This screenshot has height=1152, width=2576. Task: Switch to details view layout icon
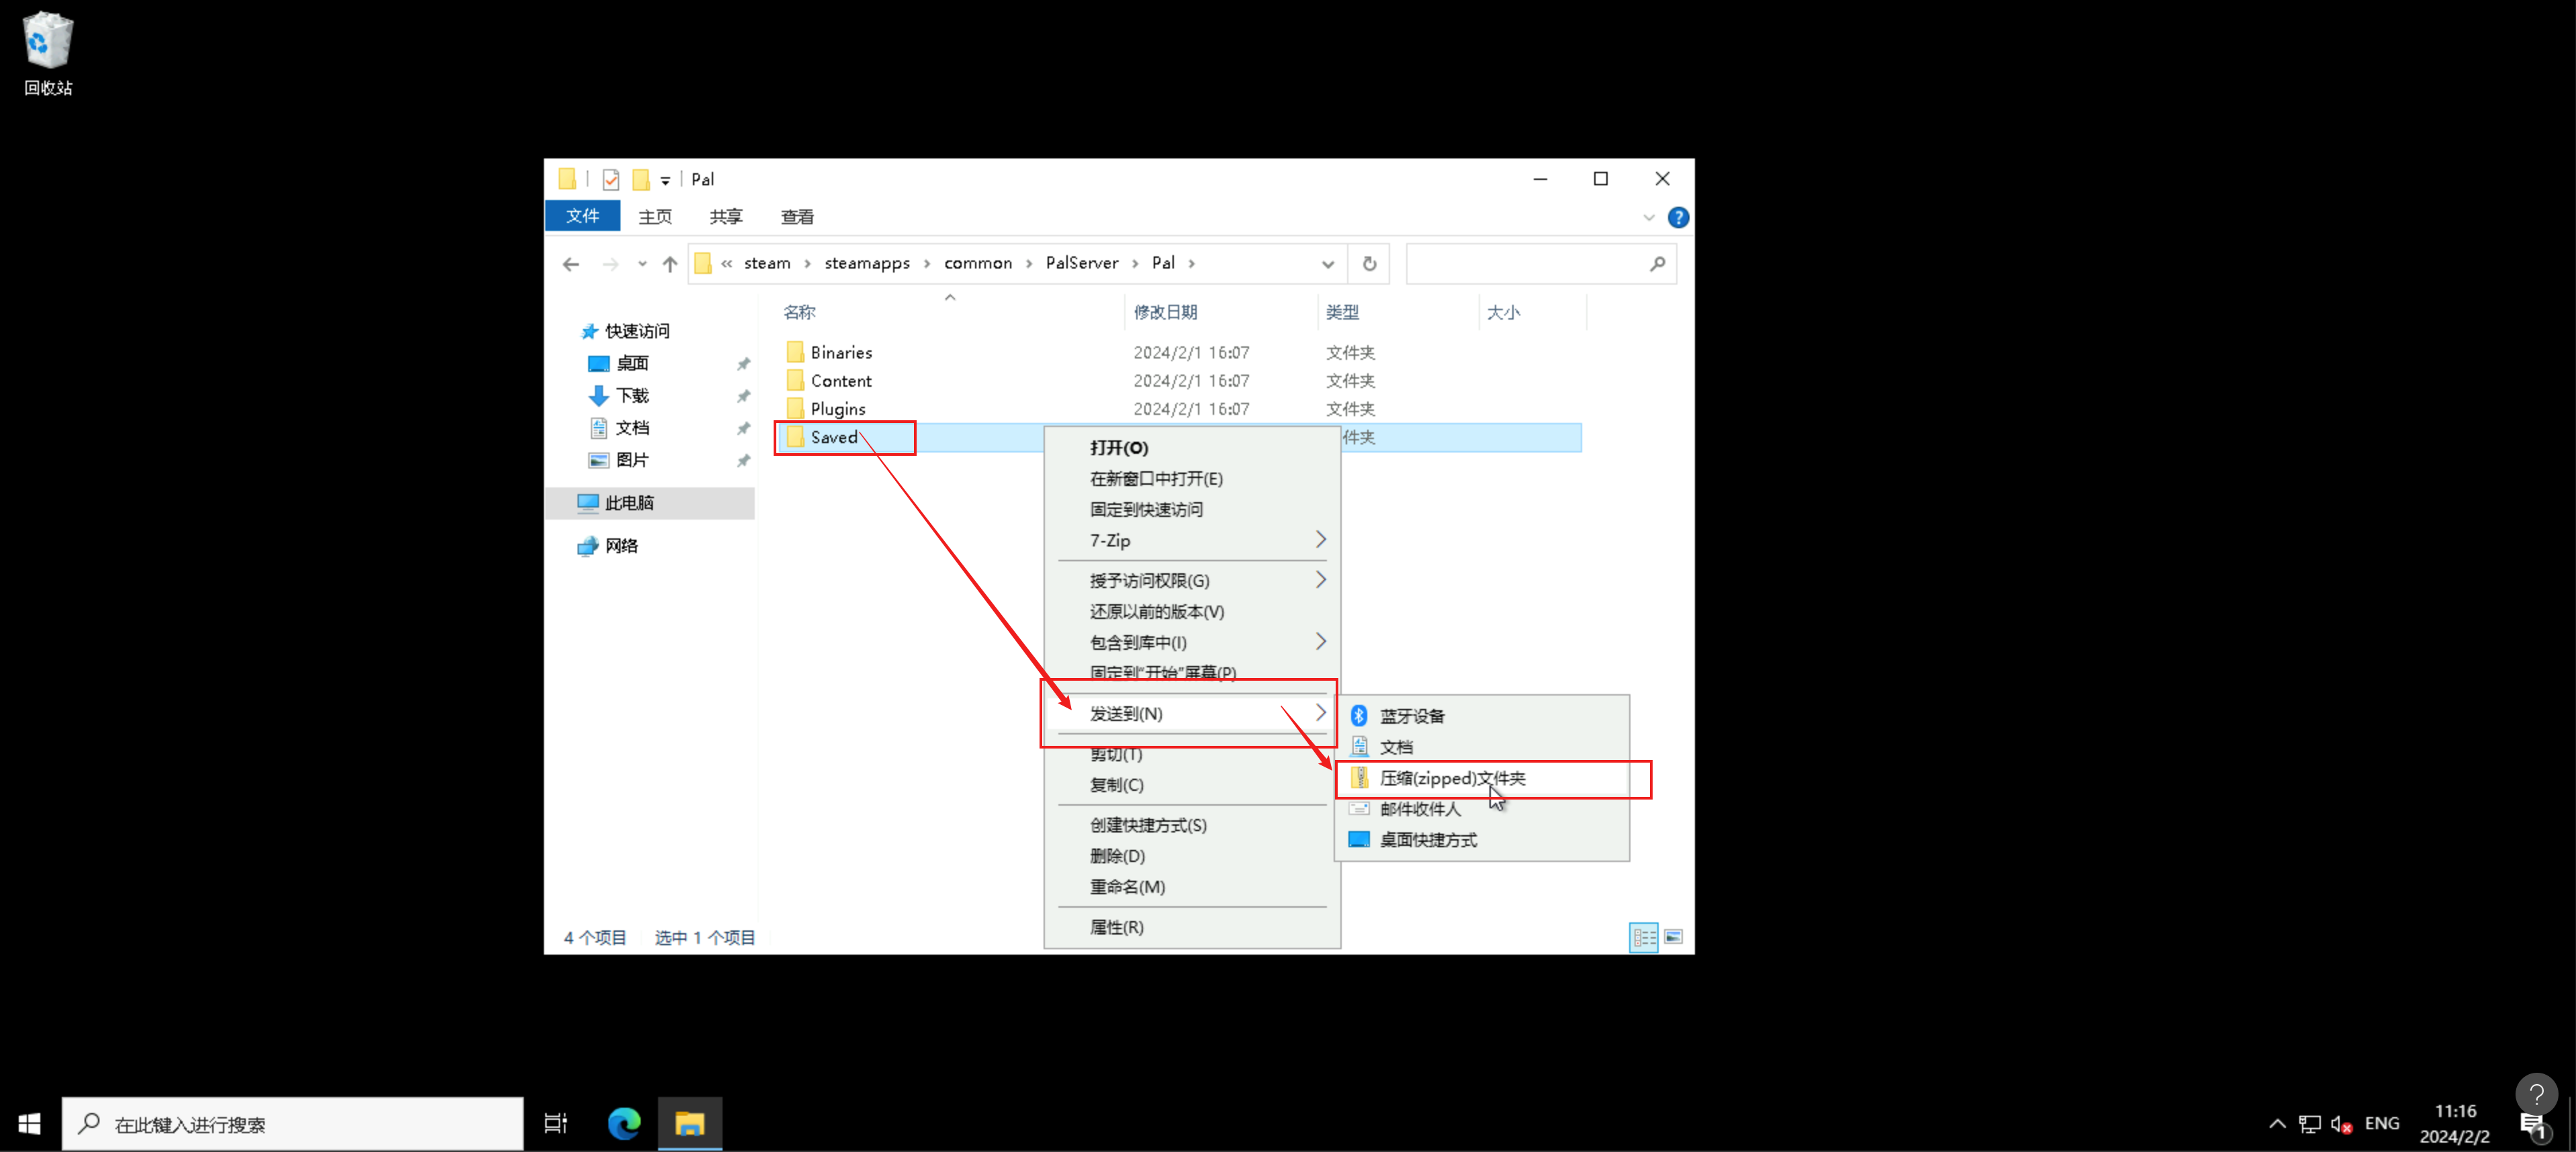click(1644, 937)
